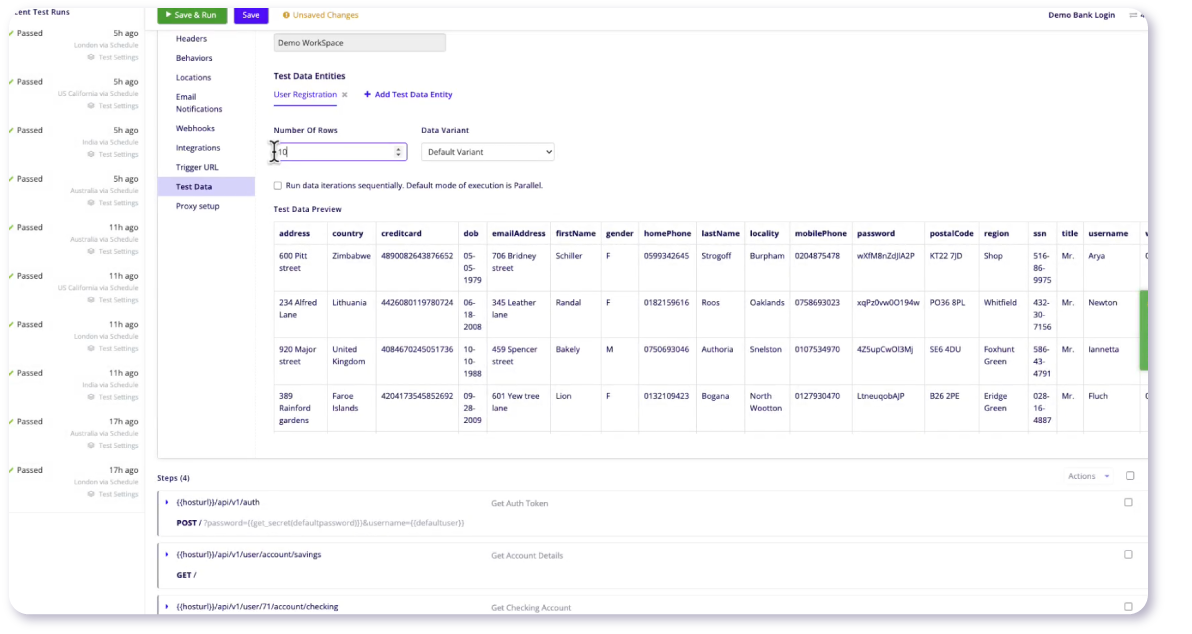Click the Add Test Data Entity link

(x=413, y=95)
